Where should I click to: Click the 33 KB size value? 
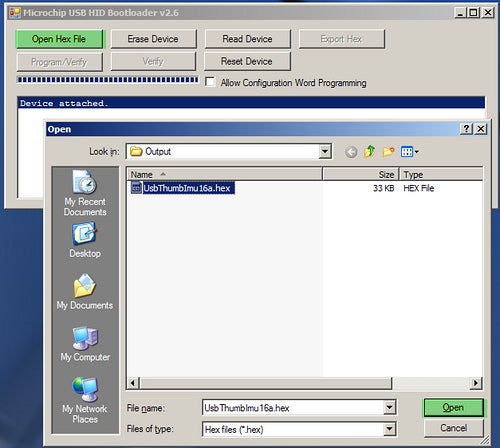pyautogui.click(x=383, y=188)
